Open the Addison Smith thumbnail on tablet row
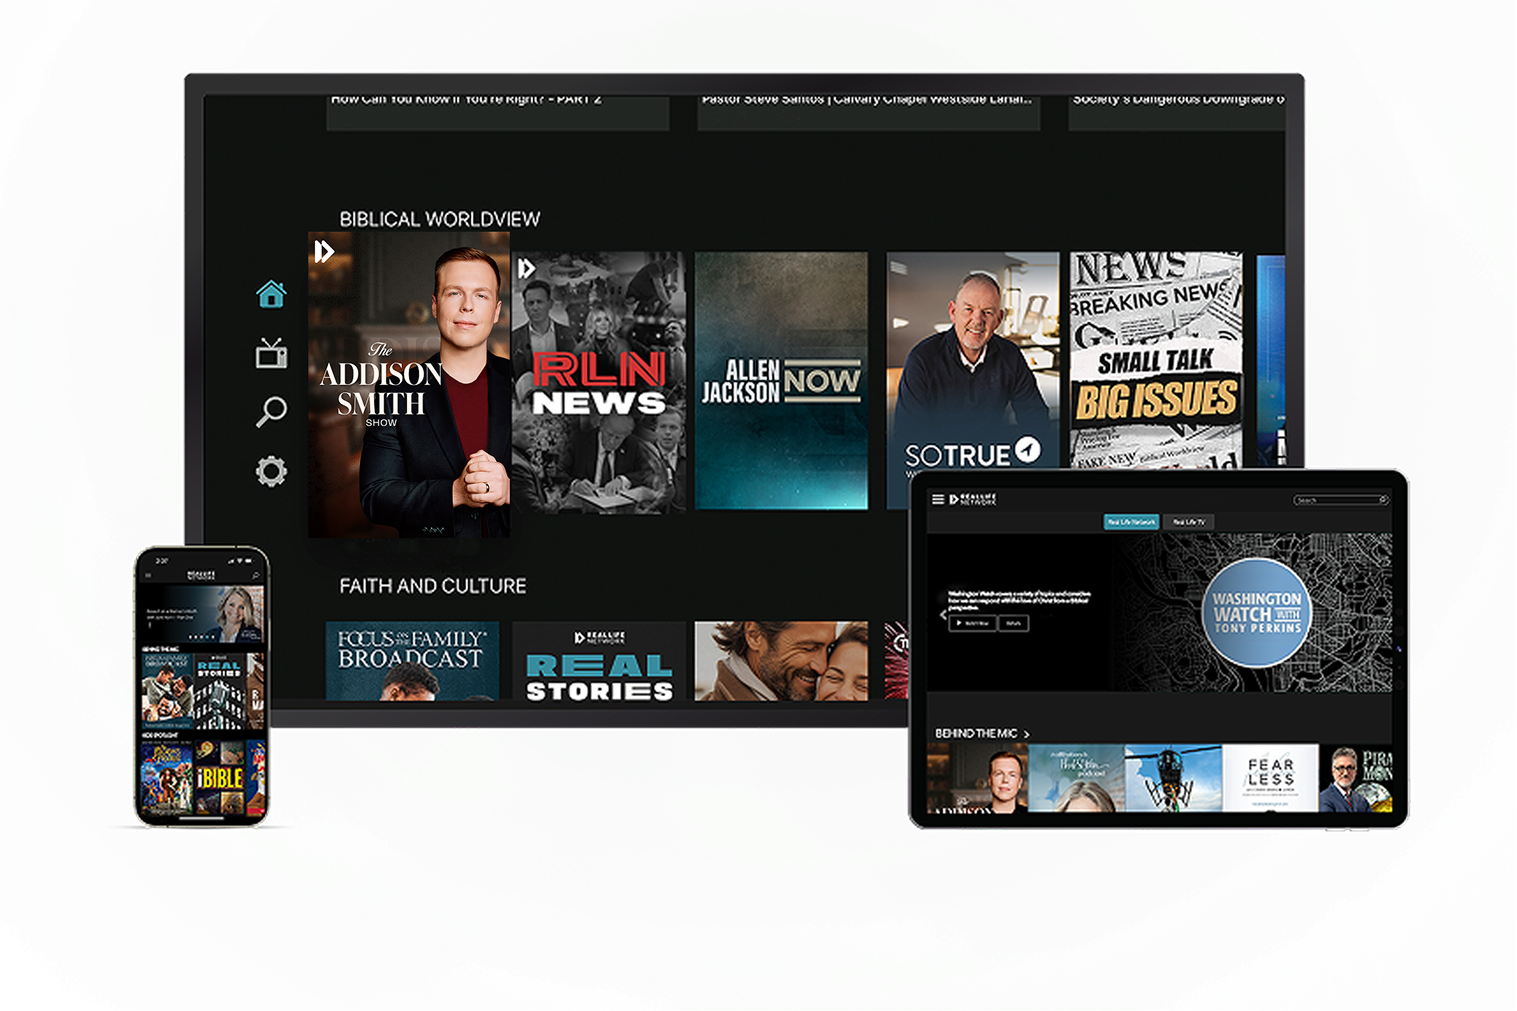Viewport: 1517px width, 1011px height. click(x=977, y=777)
